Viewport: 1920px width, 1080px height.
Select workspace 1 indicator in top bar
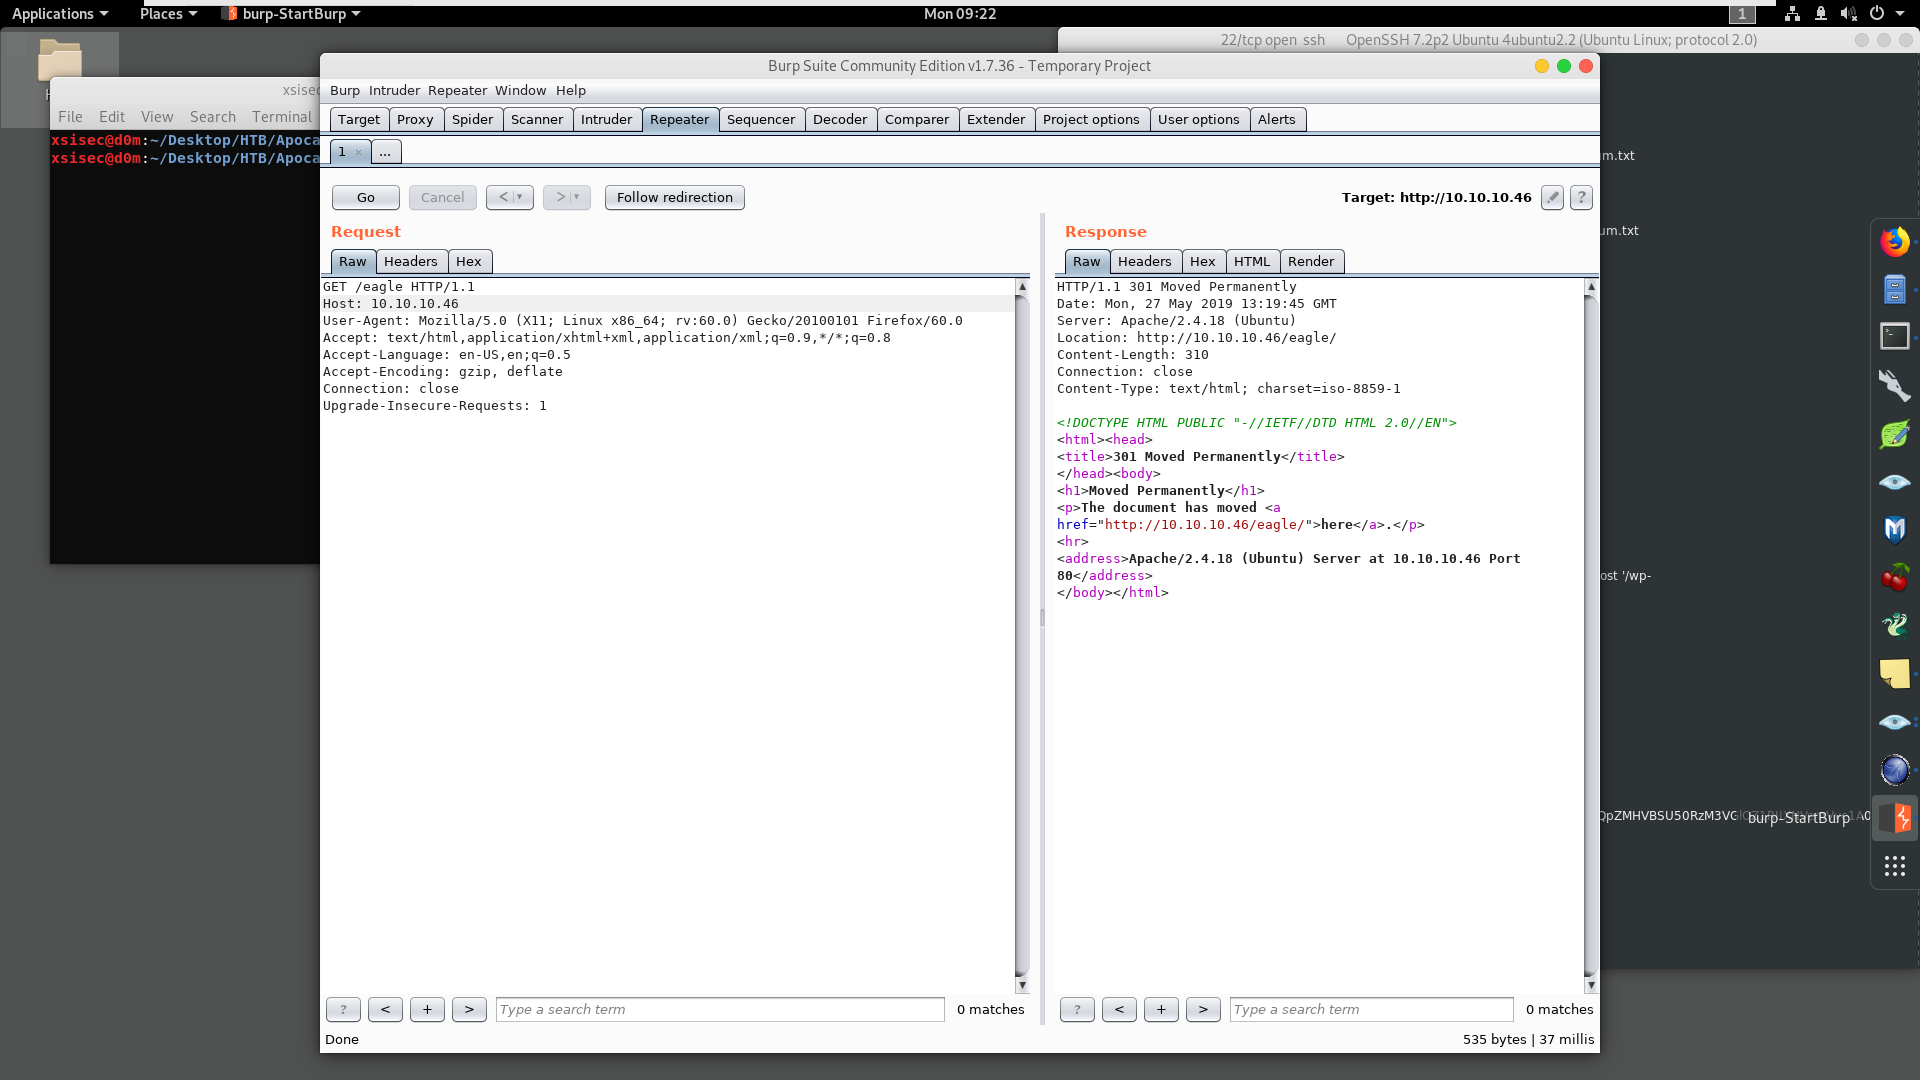(1742, 14)
